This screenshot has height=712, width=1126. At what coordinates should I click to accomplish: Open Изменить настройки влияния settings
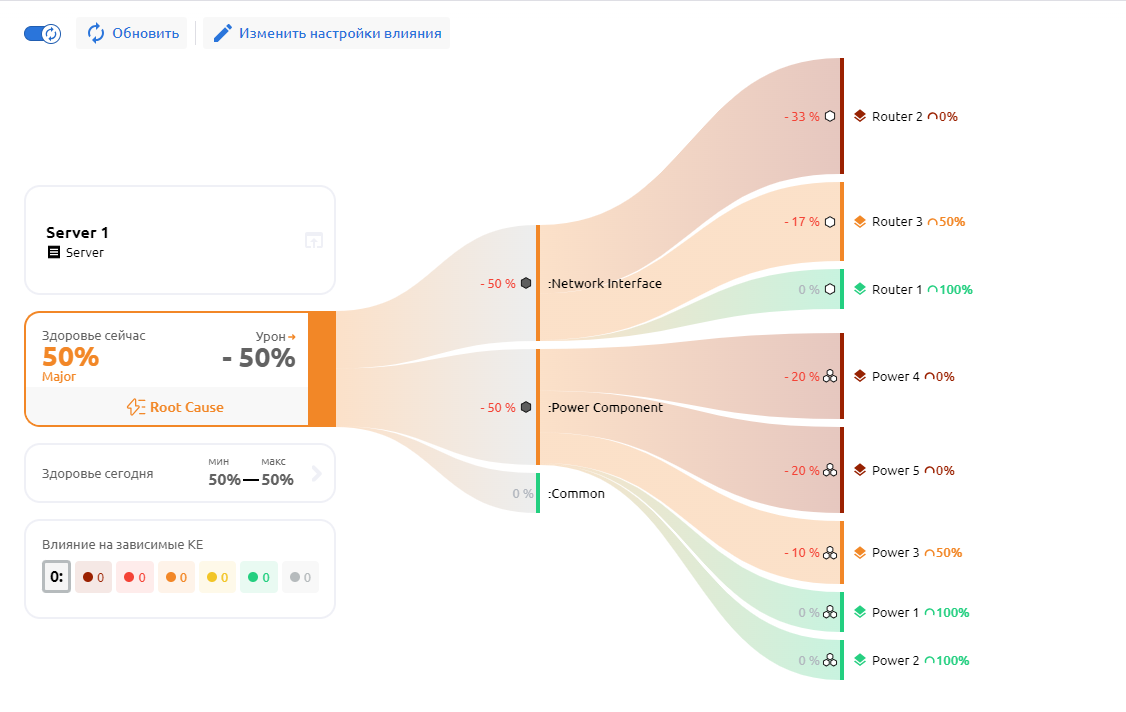[327, 33]
